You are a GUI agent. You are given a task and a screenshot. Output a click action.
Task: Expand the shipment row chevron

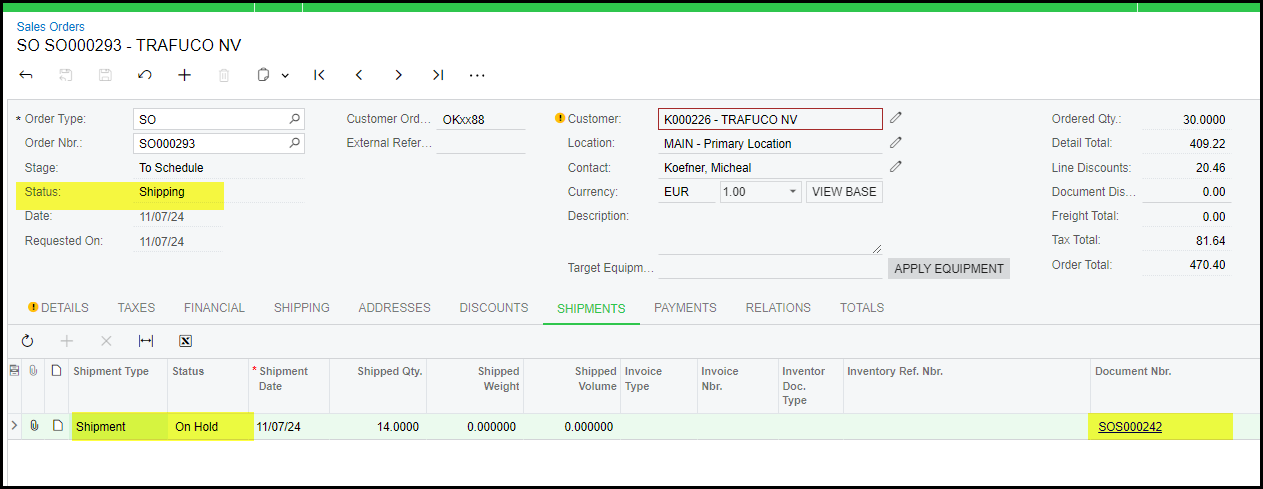click(x=14, y=426)
